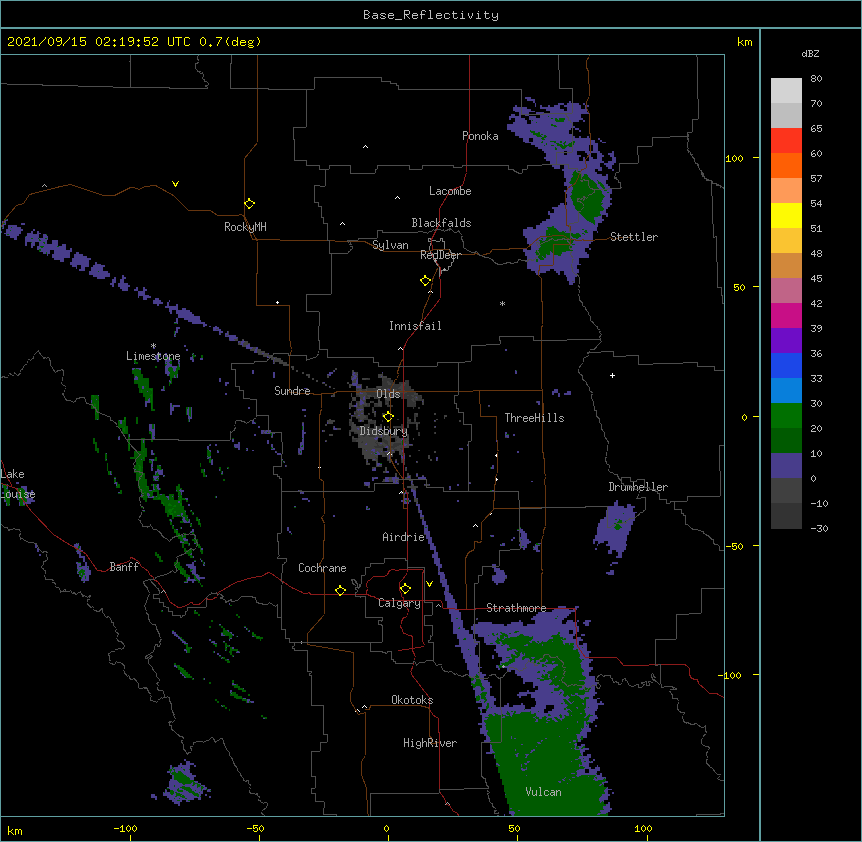
Task: Click the RedDeer city label
Action: [x=440, y=255]
